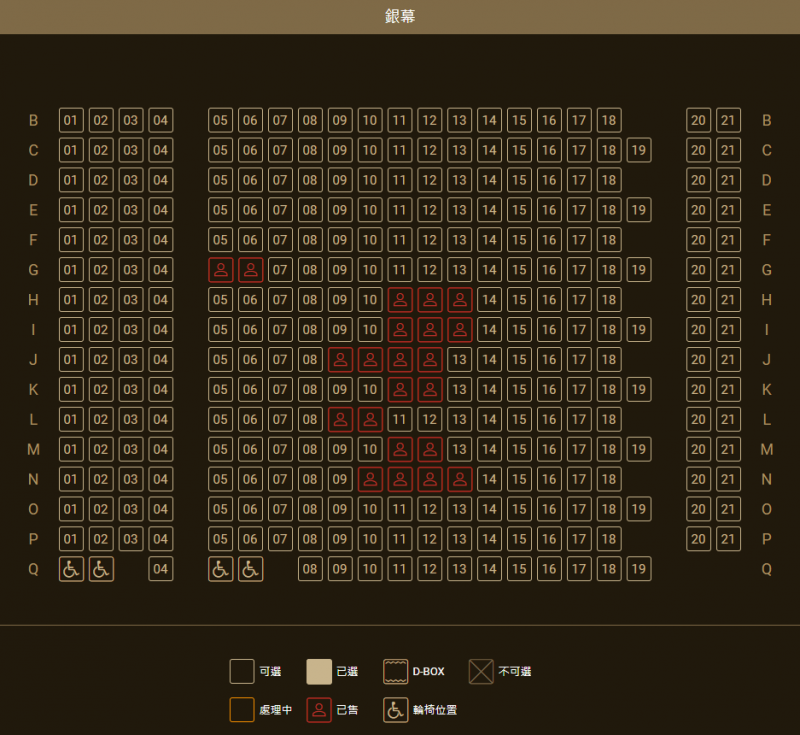Click the leftmost wheelchair seat in row Q
800x735 pixels.
pos(71,569)
